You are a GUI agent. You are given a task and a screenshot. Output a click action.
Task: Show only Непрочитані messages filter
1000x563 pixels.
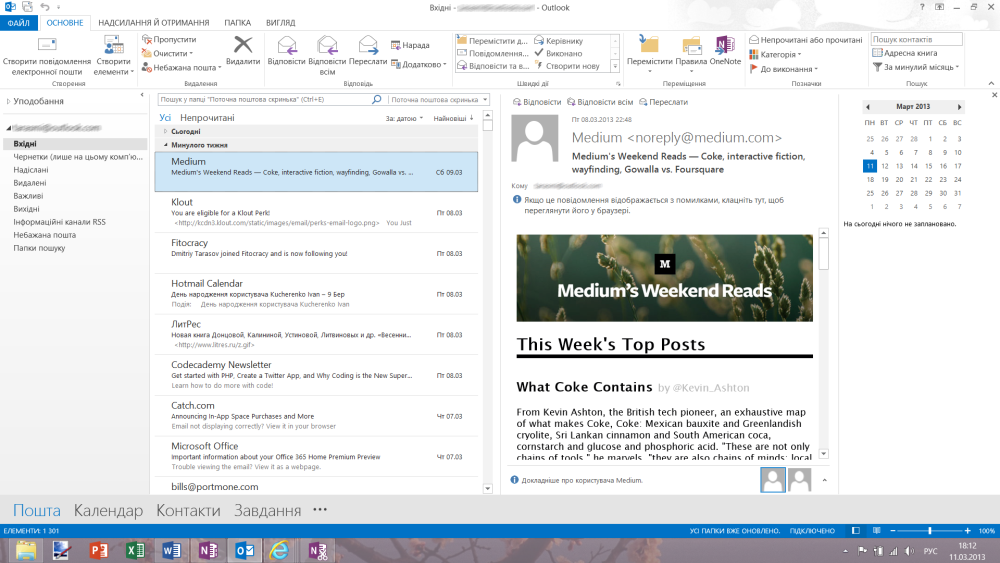207,117
